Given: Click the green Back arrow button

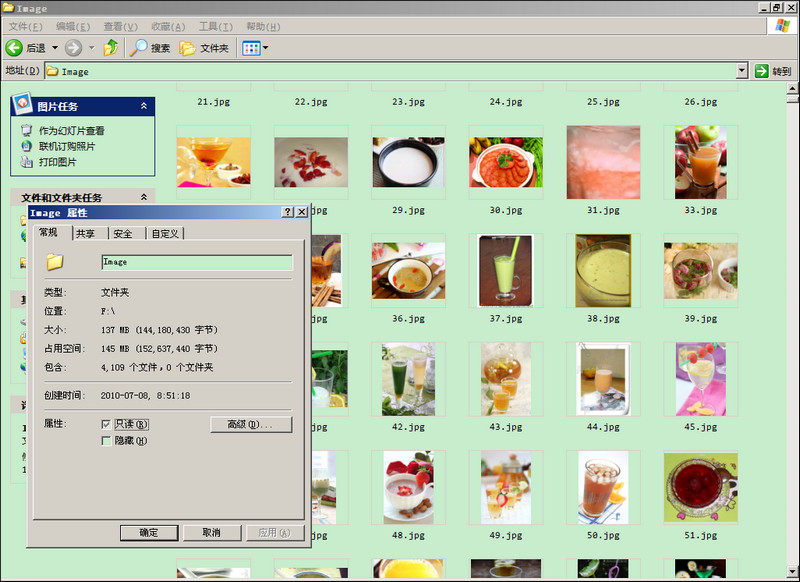Looking at the screenshot, I should (x=14, y=48).
